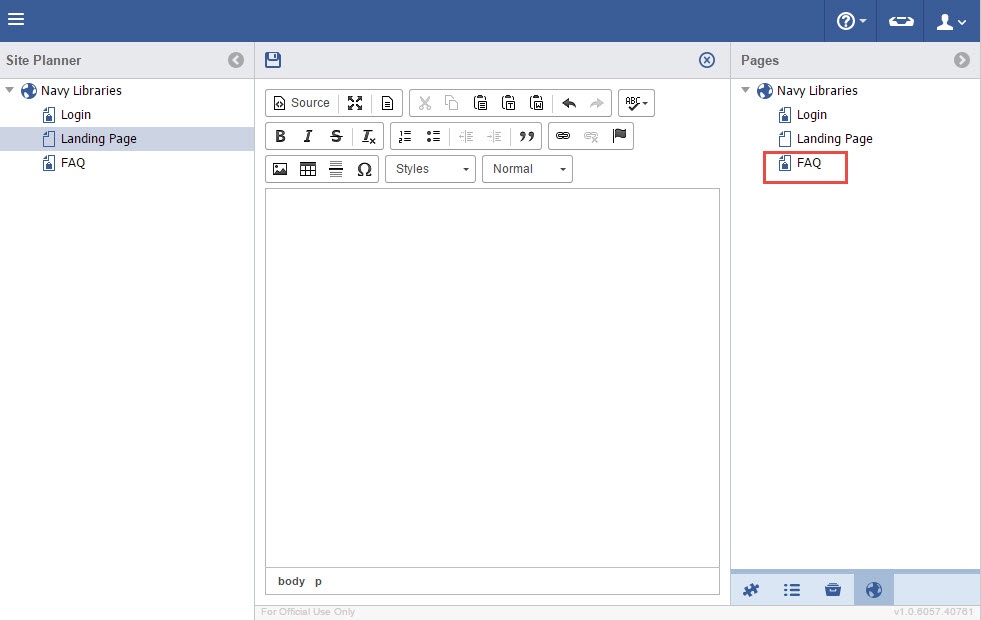This screenshot has width=981, height=620.
Task: Click the block quote icon
Action: 527,136
